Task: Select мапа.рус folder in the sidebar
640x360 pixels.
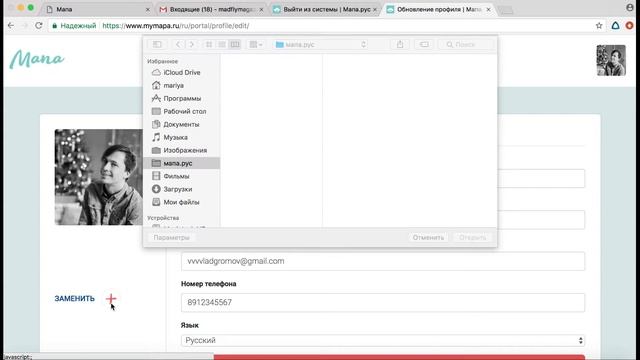Action: click(182, 163)
